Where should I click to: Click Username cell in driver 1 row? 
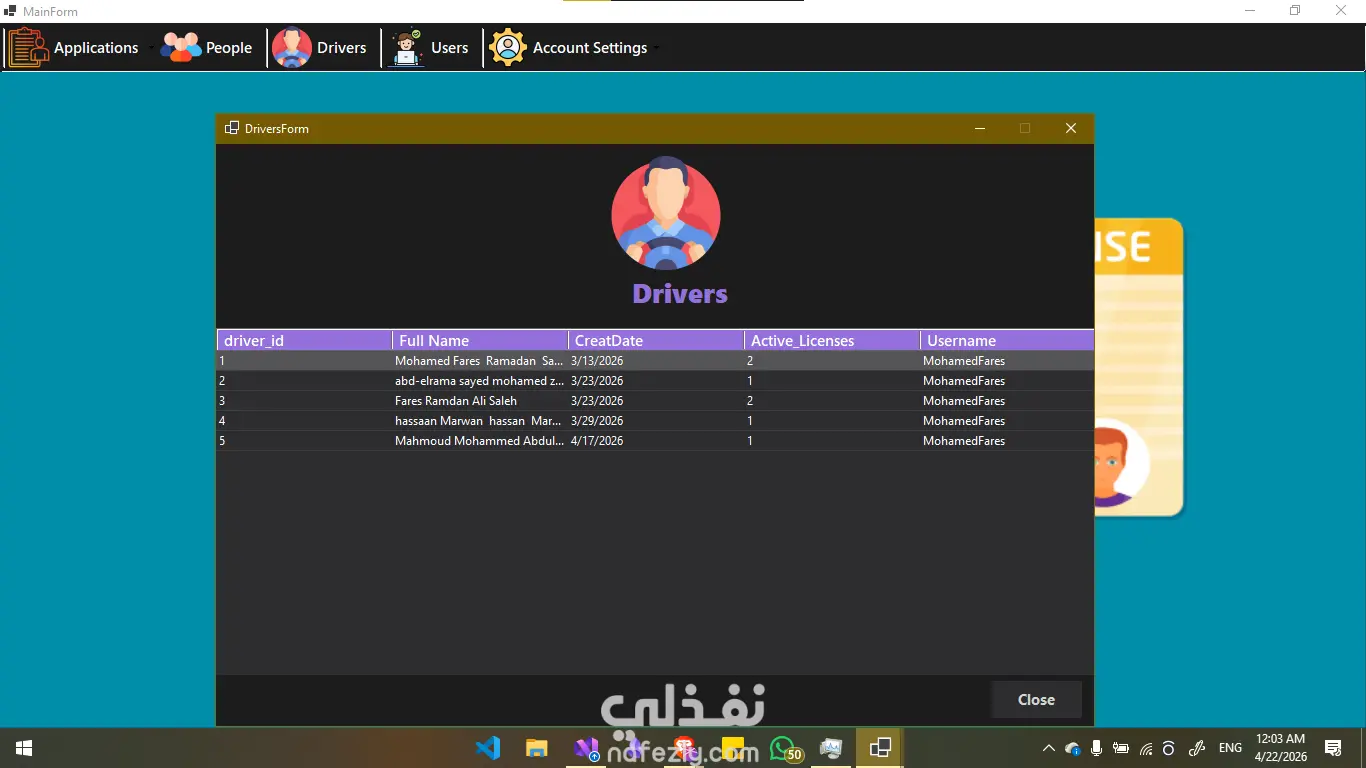pyautogui.click(x=1007, y=361)
